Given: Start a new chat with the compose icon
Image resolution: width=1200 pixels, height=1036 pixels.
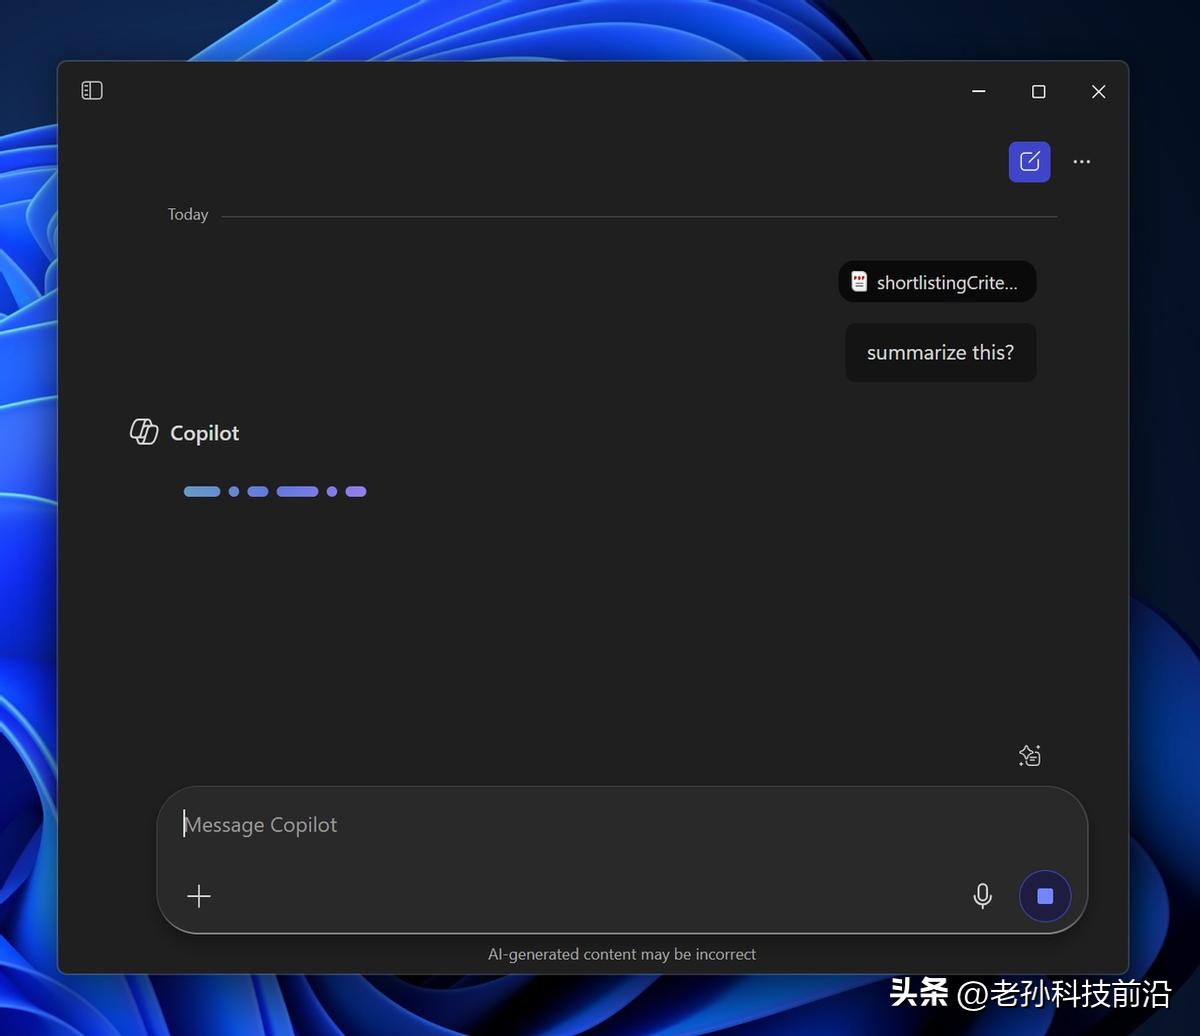Looking at the screenshot, I should 1029,161.
